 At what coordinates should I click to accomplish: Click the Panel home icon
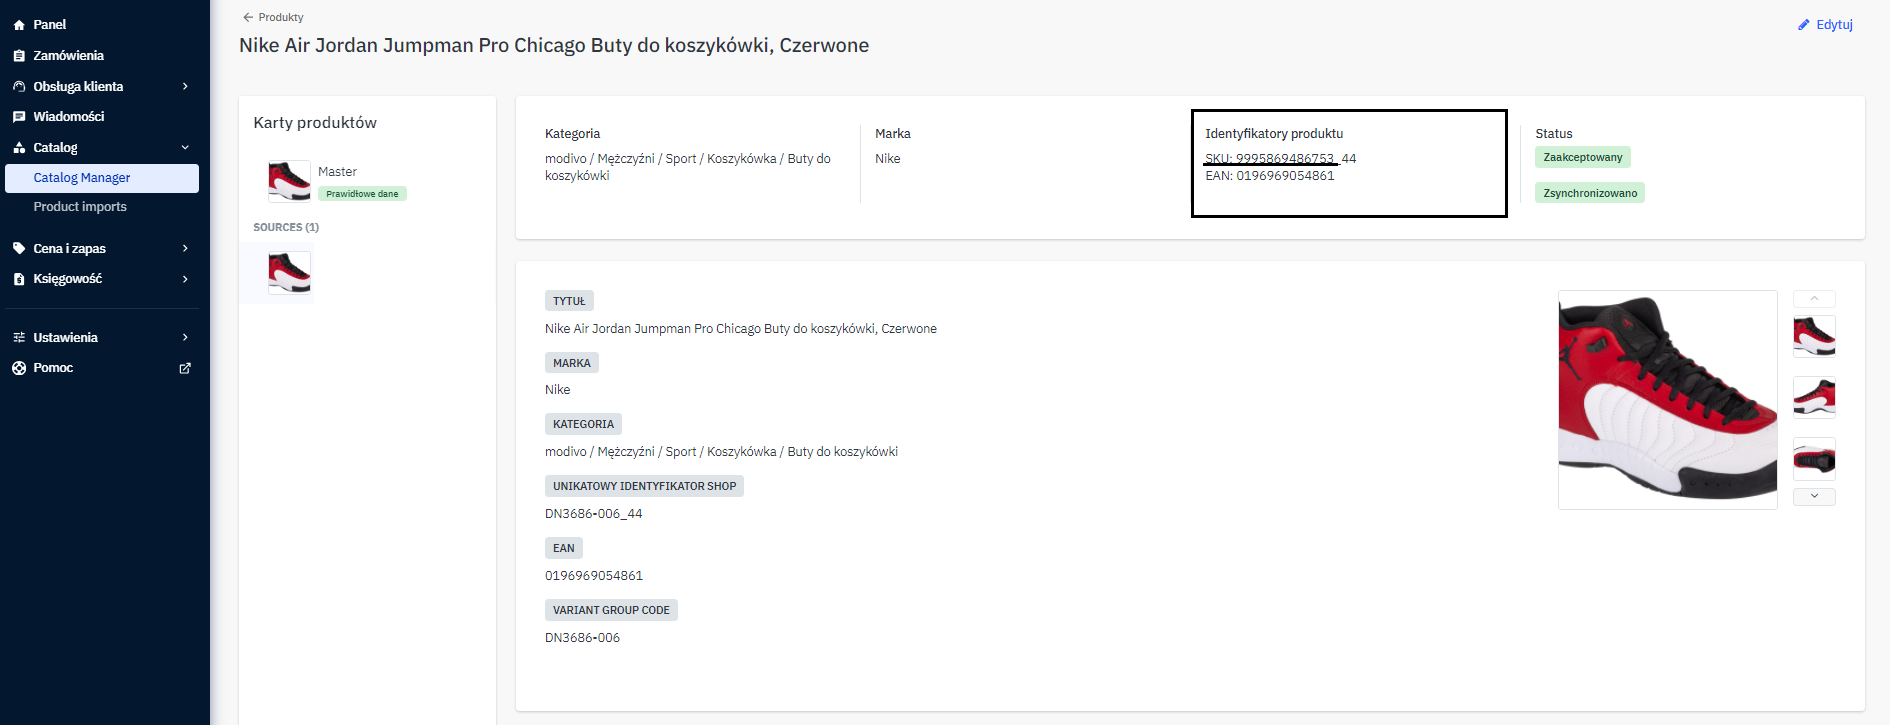click(19, 25)
